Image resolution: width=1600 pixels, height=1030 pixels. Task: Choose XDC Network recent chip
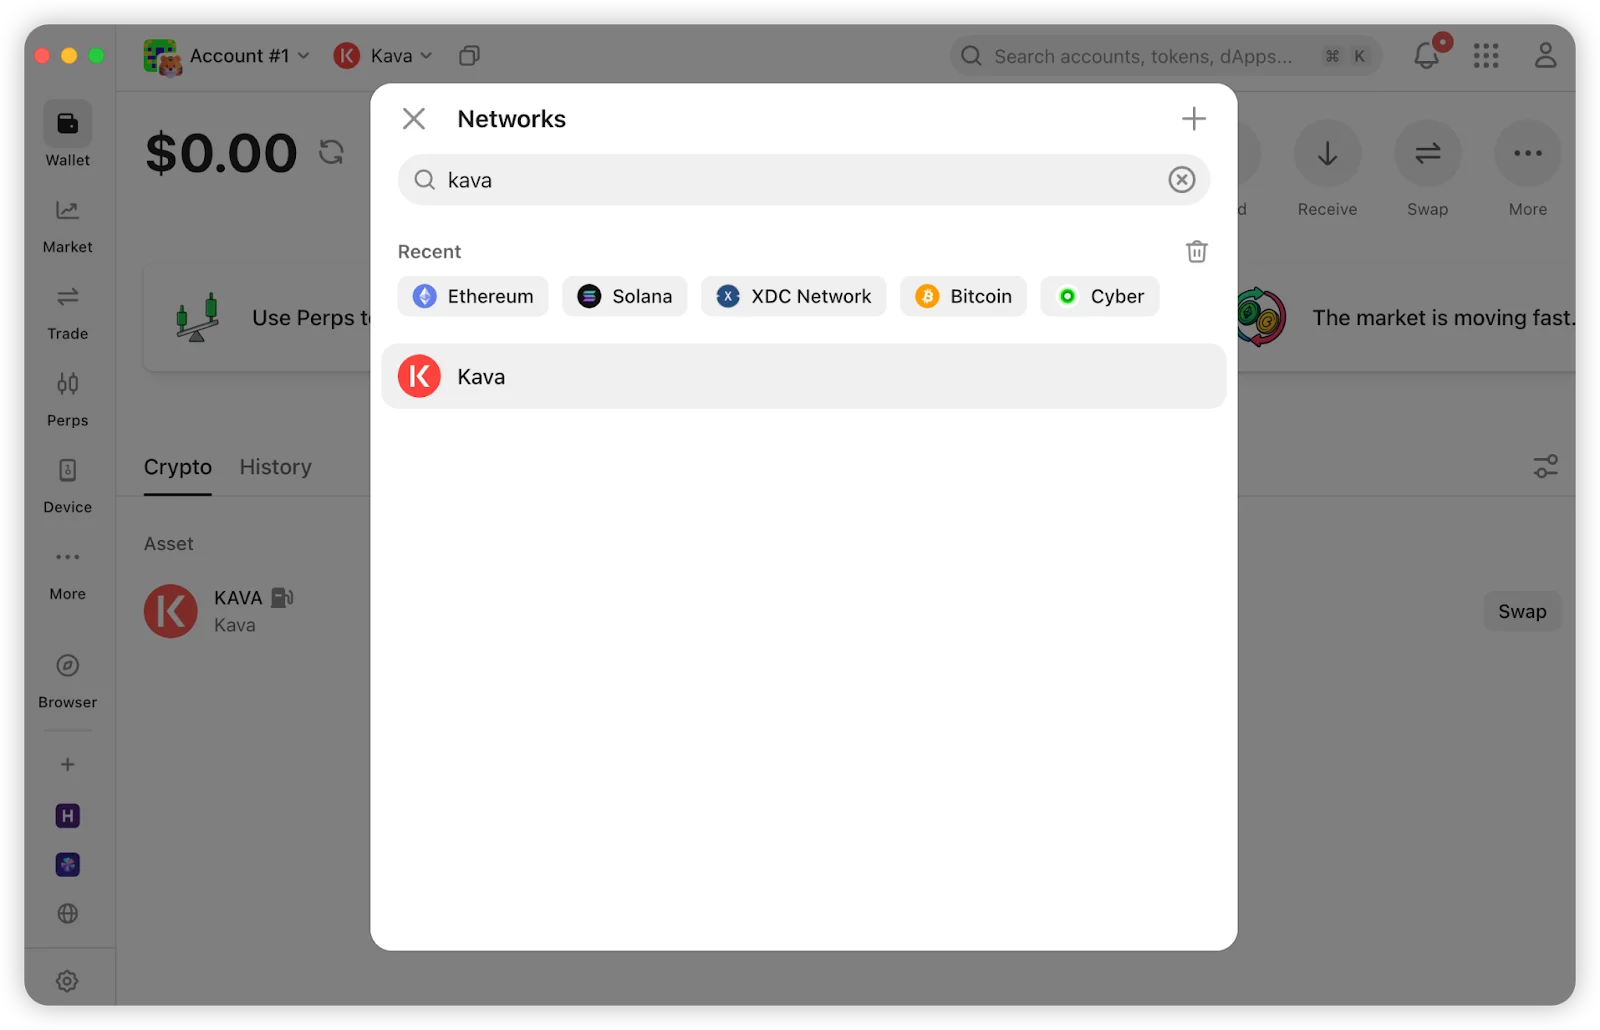tap(794, 296)
